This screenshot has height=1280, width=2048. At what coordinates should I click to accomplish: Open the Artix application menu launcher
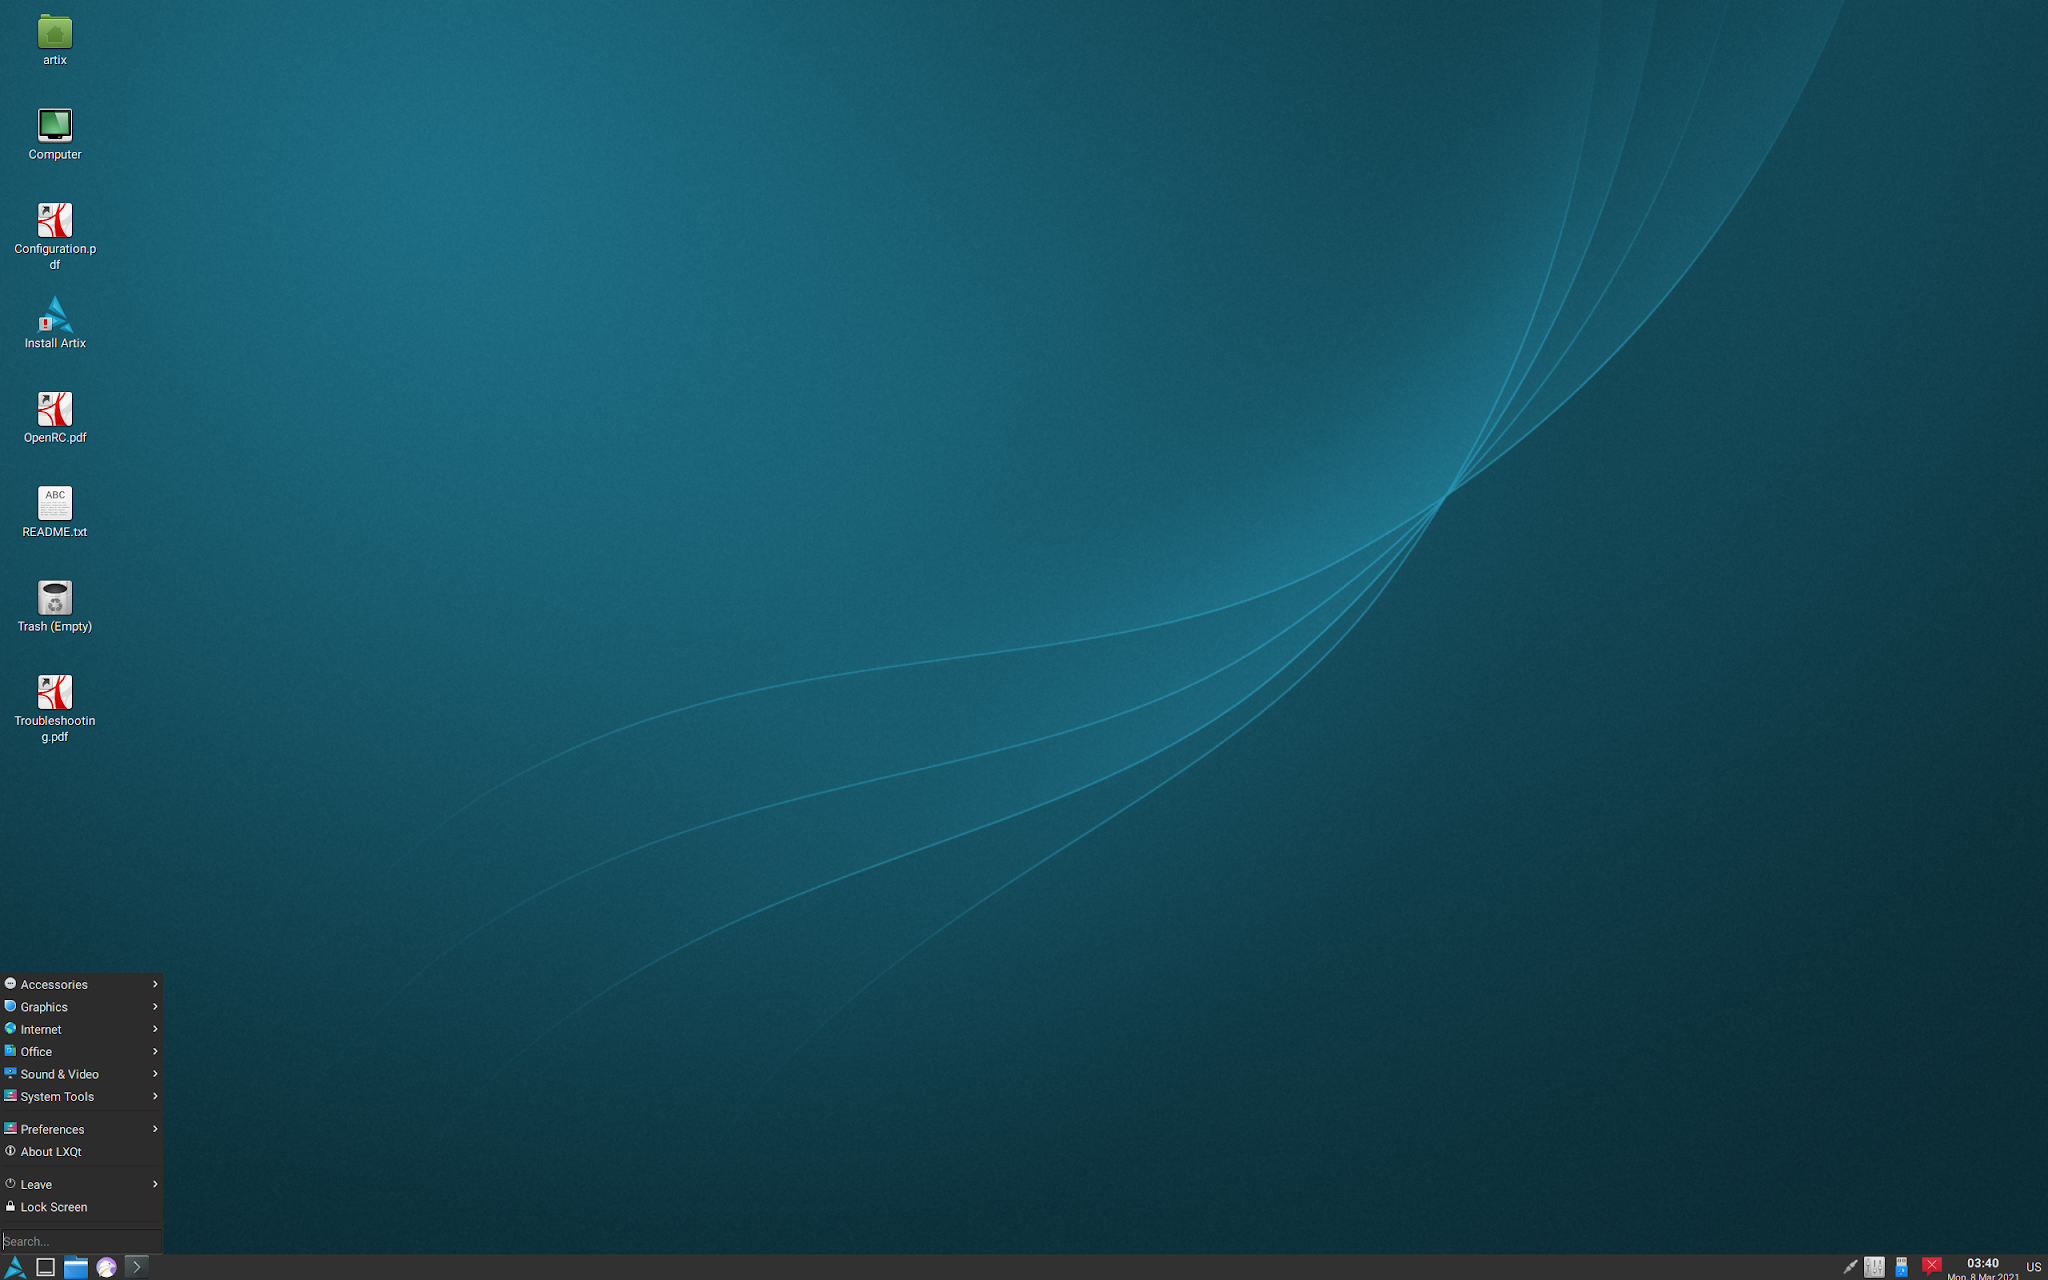(16, 1267)
